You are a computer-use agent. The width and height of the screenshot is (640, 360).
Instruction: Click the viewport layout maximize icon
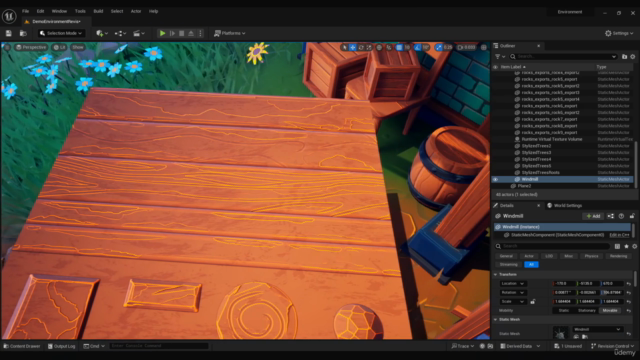pyautogui.click(x=484, y=47)
